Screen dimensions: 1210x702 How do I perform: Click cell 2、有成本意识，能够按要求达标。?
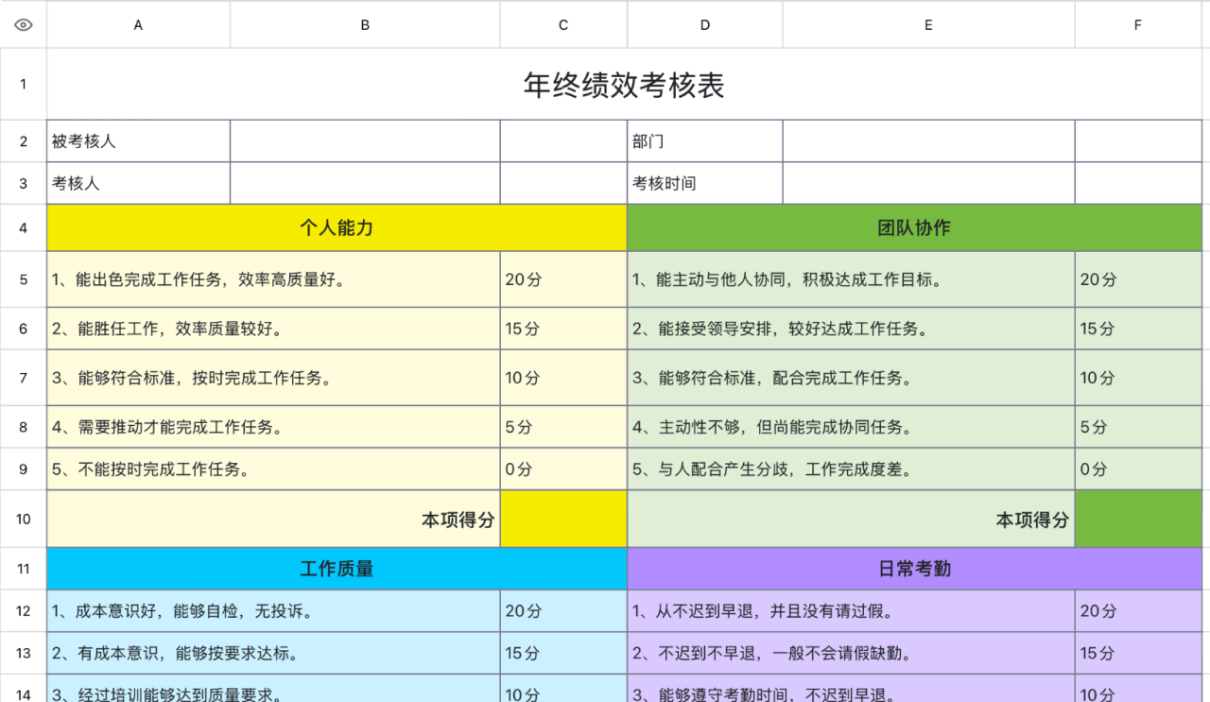[273, 653]
